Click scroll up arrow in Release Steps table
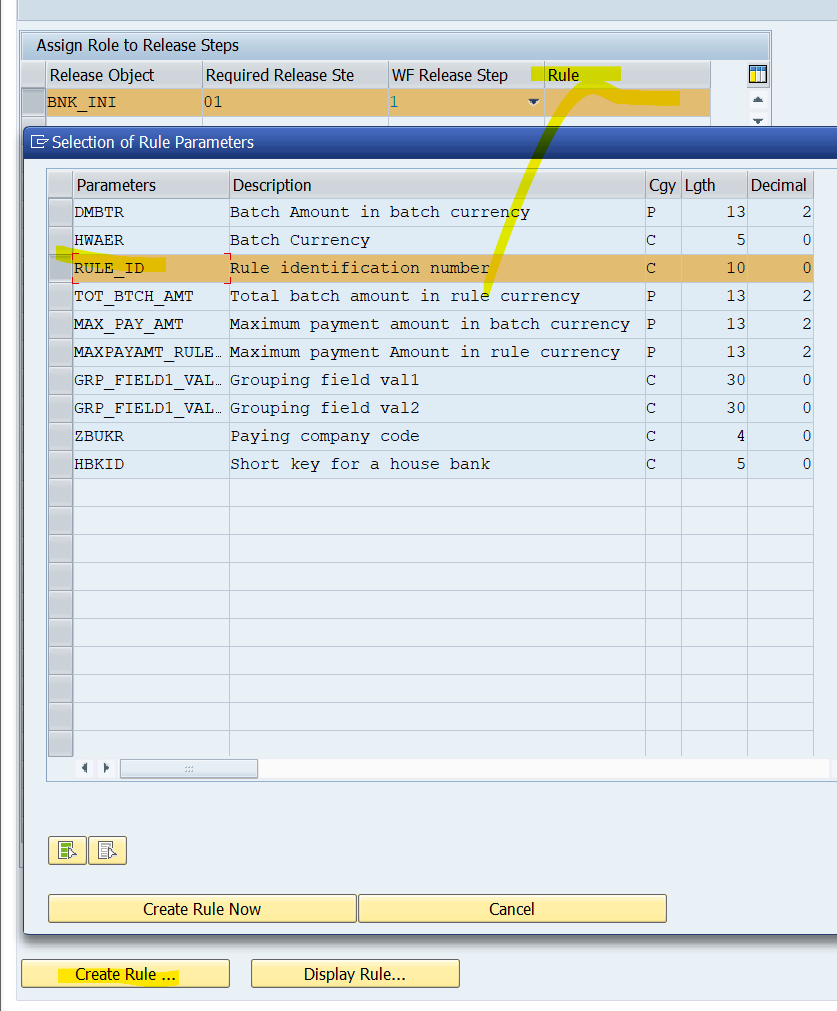 coord(758,100)
